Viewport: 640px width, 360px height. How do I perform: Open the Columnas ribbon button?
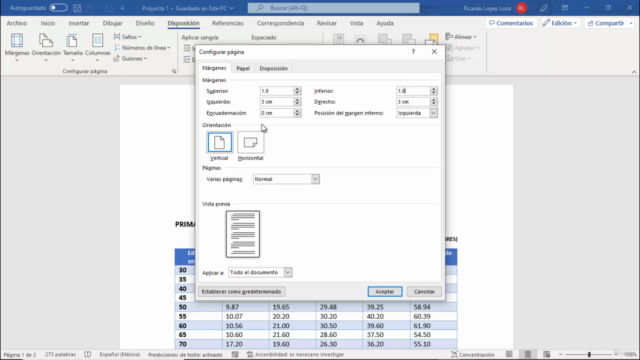point(98,47)
